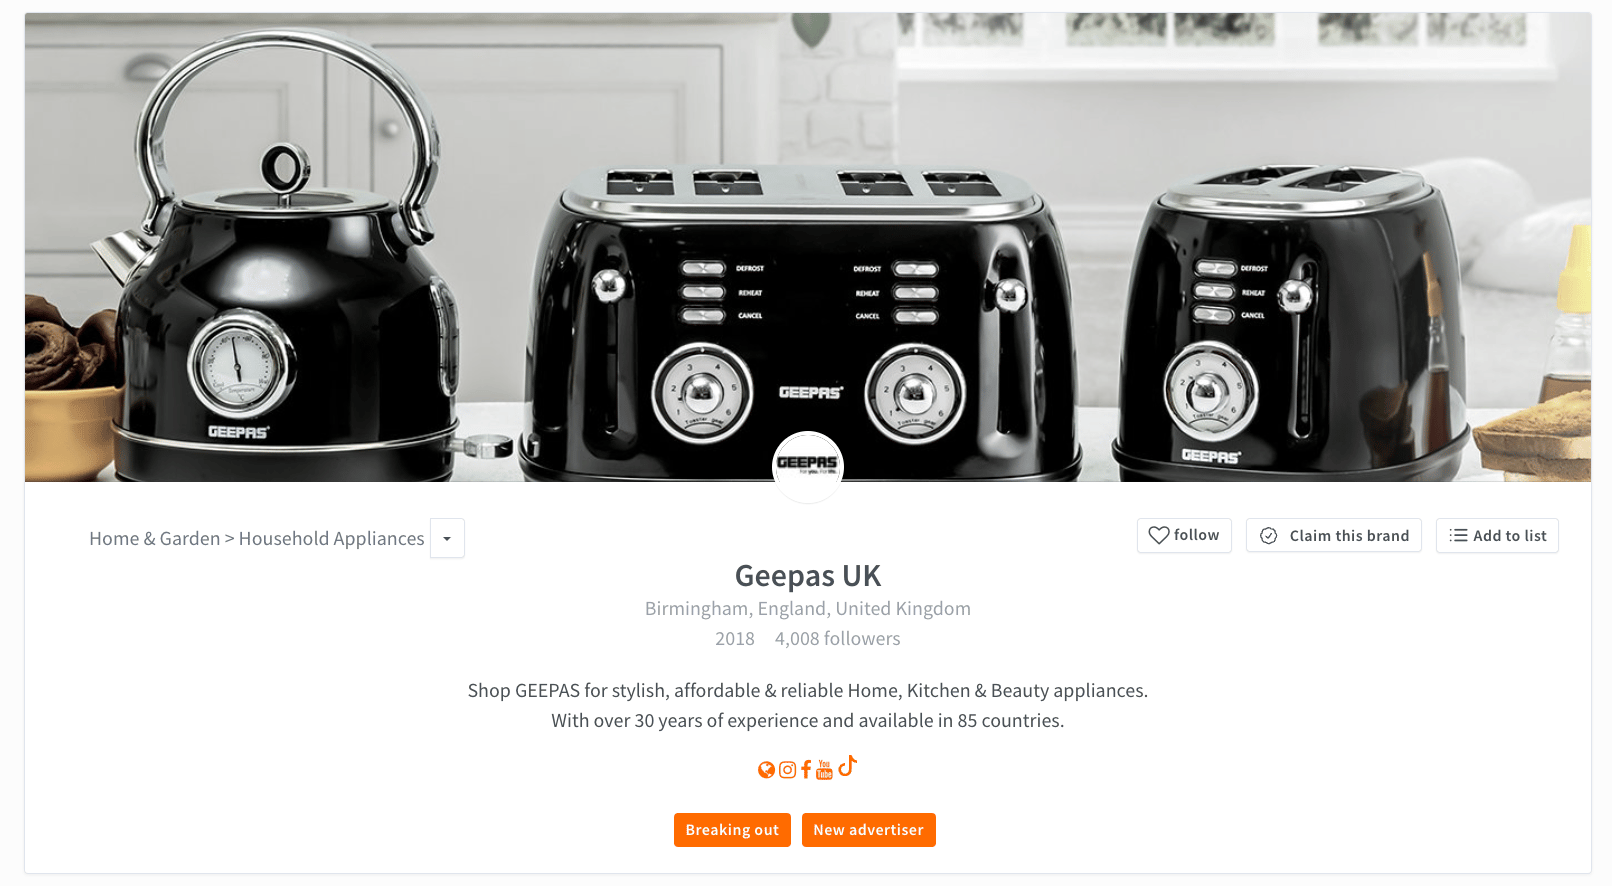1612x886 pixels.
Task: Open the Instagram profile icon
Action: click(788, 770)
